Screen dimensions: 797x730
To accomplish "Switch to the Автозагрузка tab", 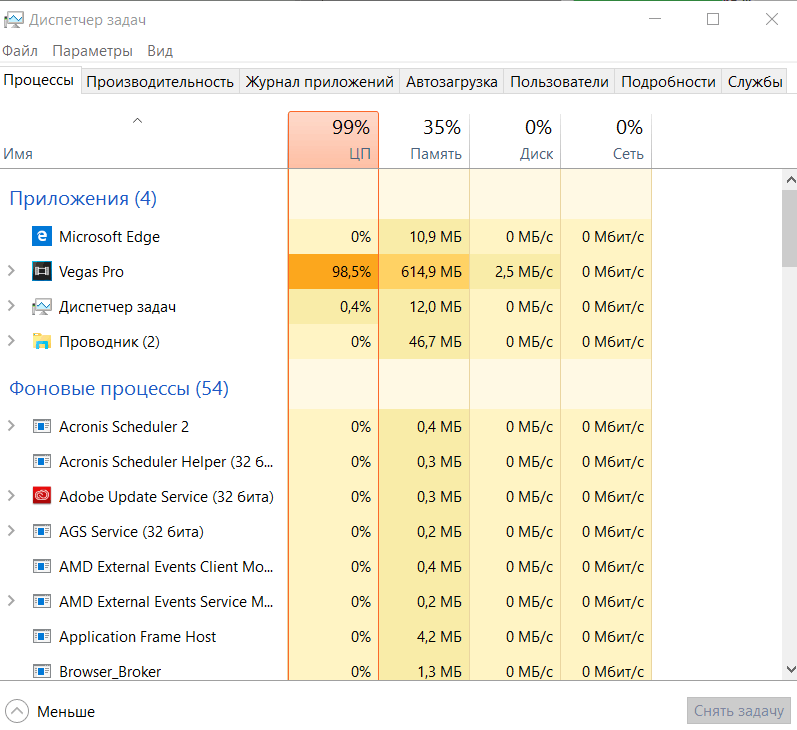I will 451,81.
